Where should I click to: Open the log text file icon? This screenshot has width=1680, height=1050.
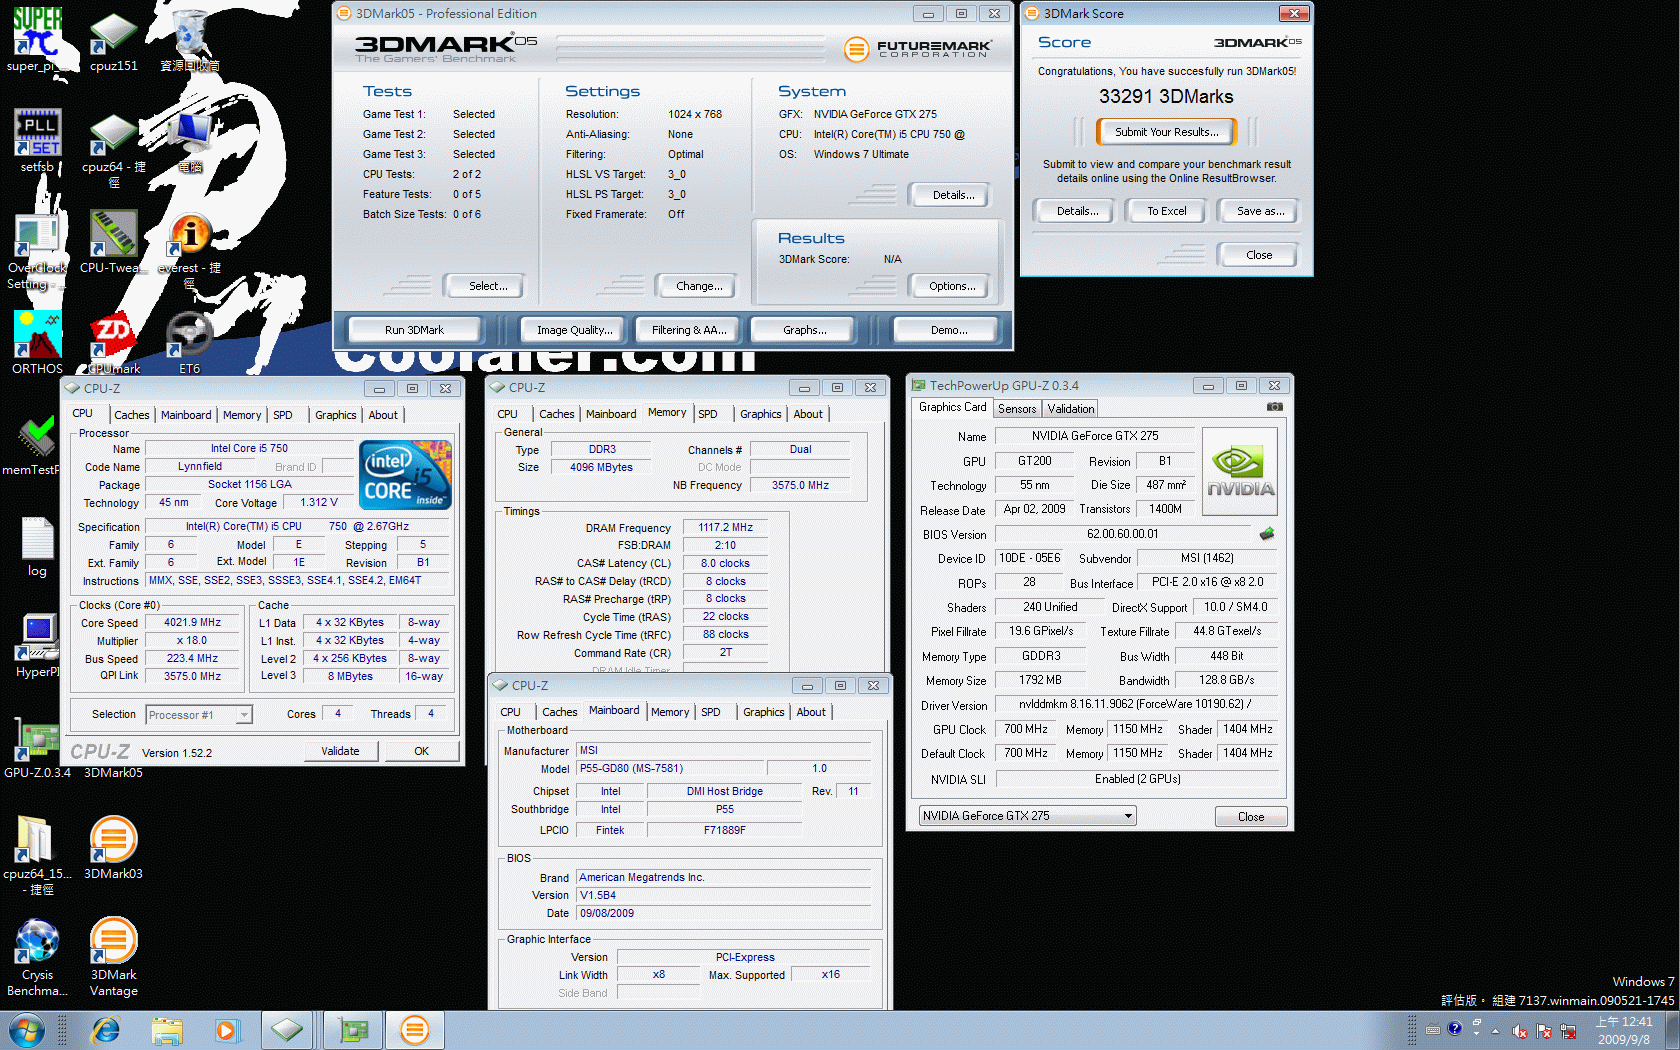[x=37, y=546]
